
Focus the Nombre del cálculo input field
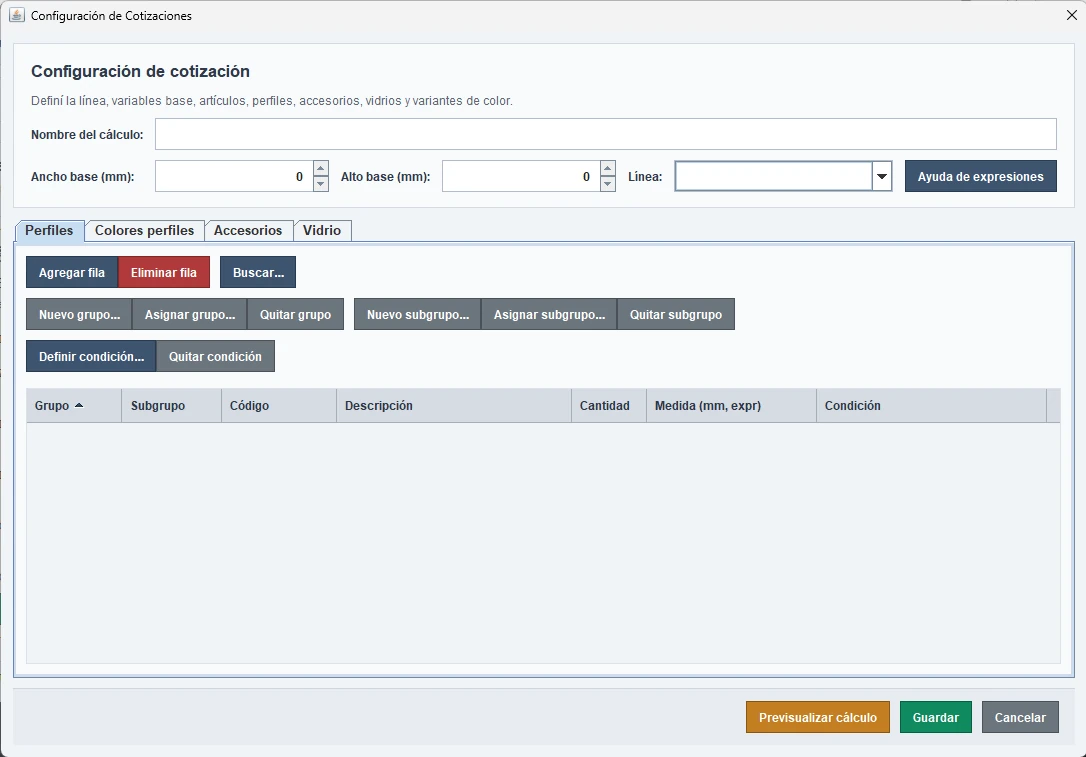coord(605,134)
